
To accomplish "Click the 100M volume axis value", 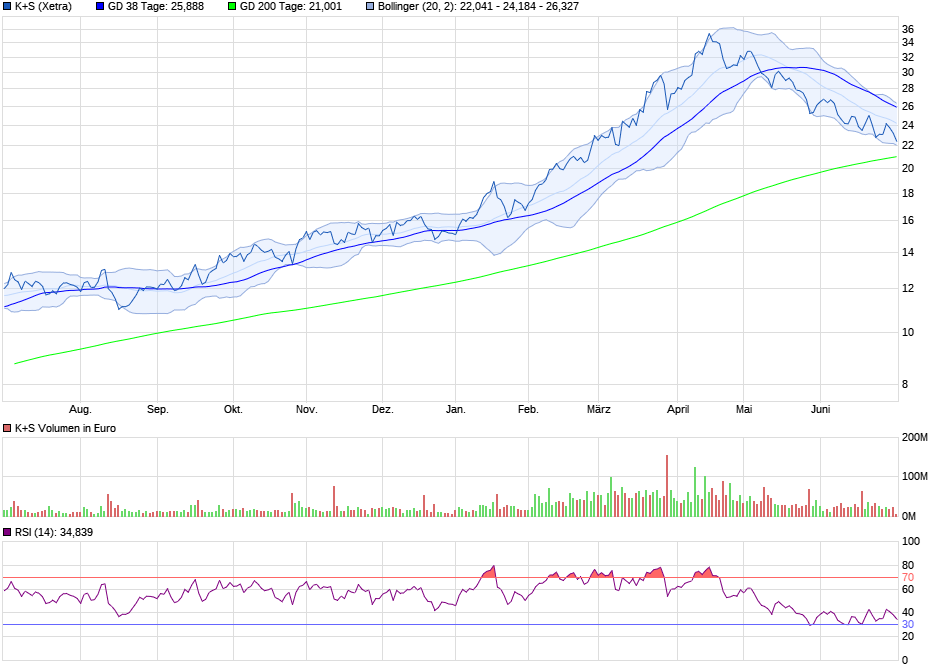I will click(915, 476).
